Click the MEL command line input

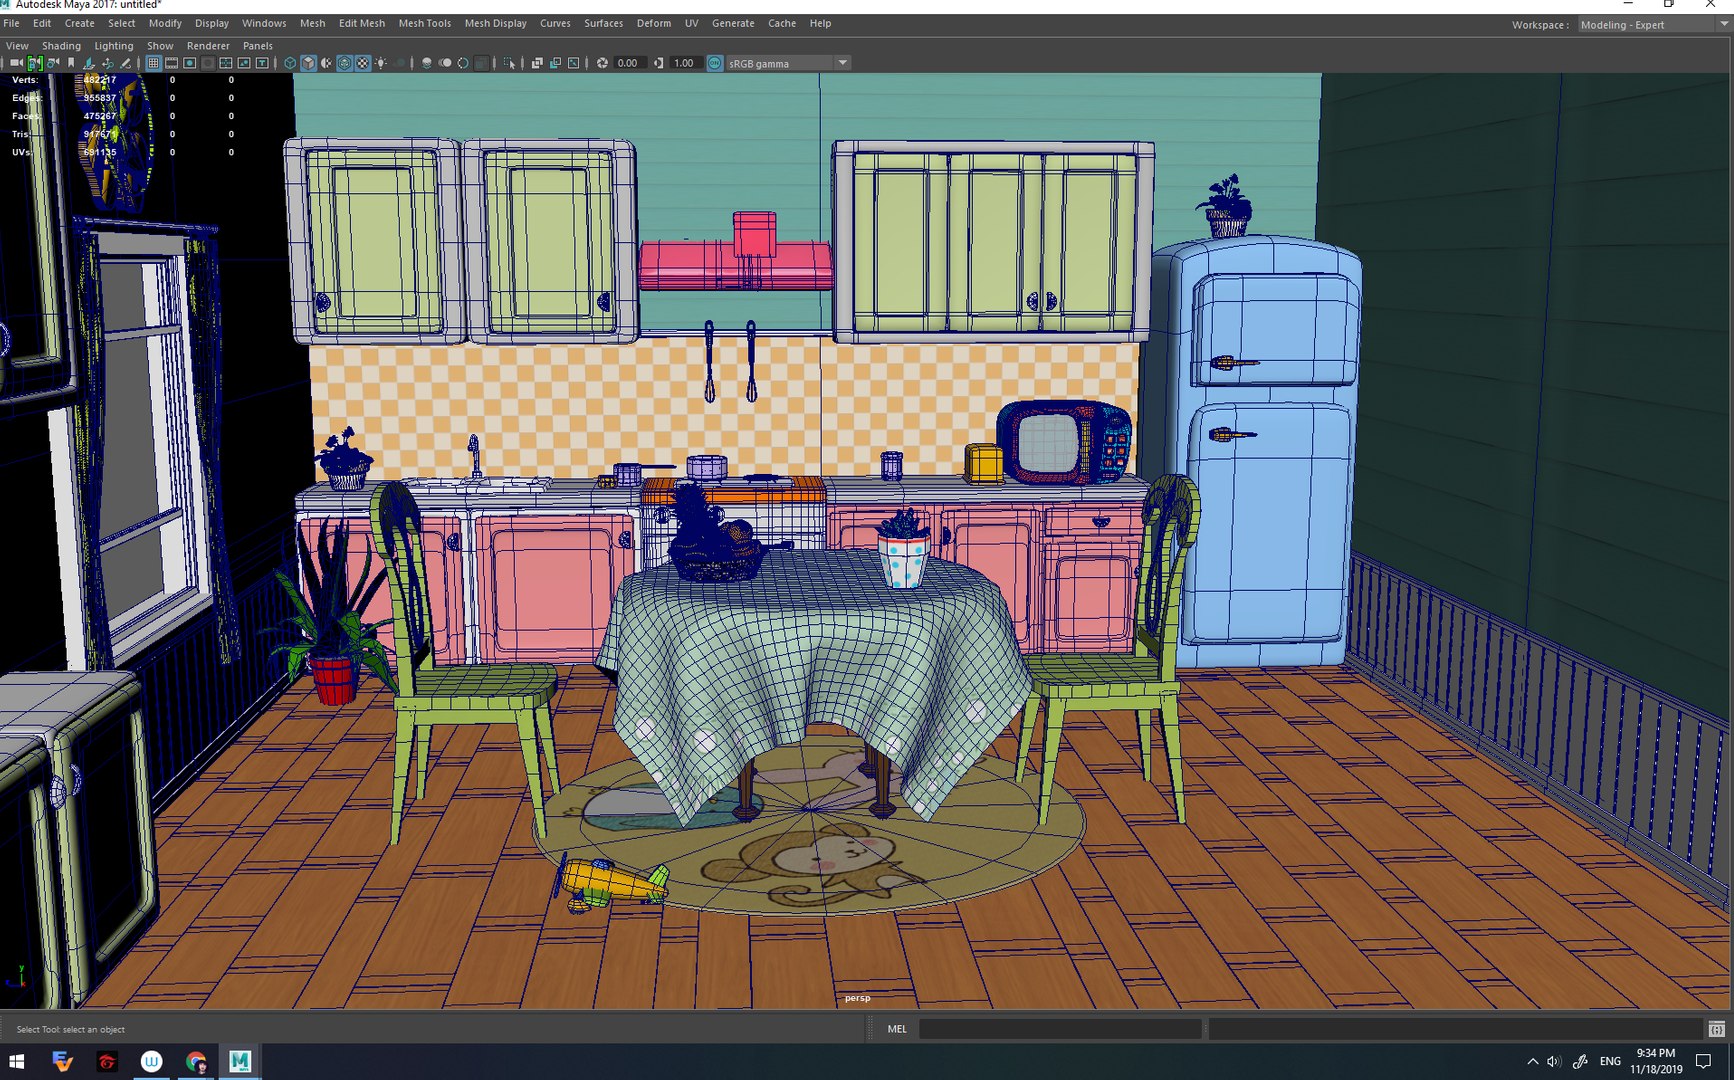[1060, 1029]
